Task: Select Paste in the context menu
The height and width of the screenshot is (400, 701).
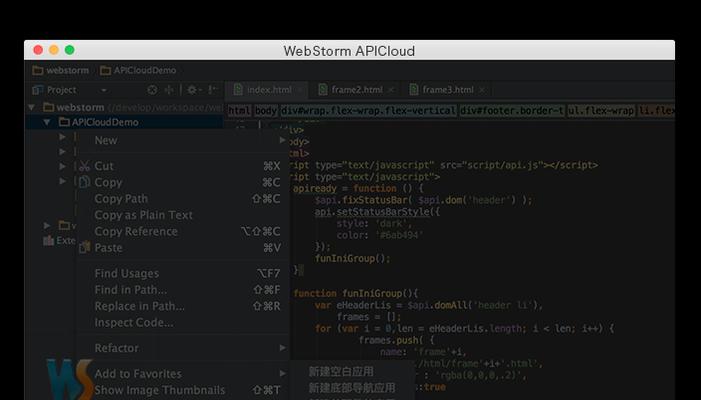Action: tap(183, 248)
